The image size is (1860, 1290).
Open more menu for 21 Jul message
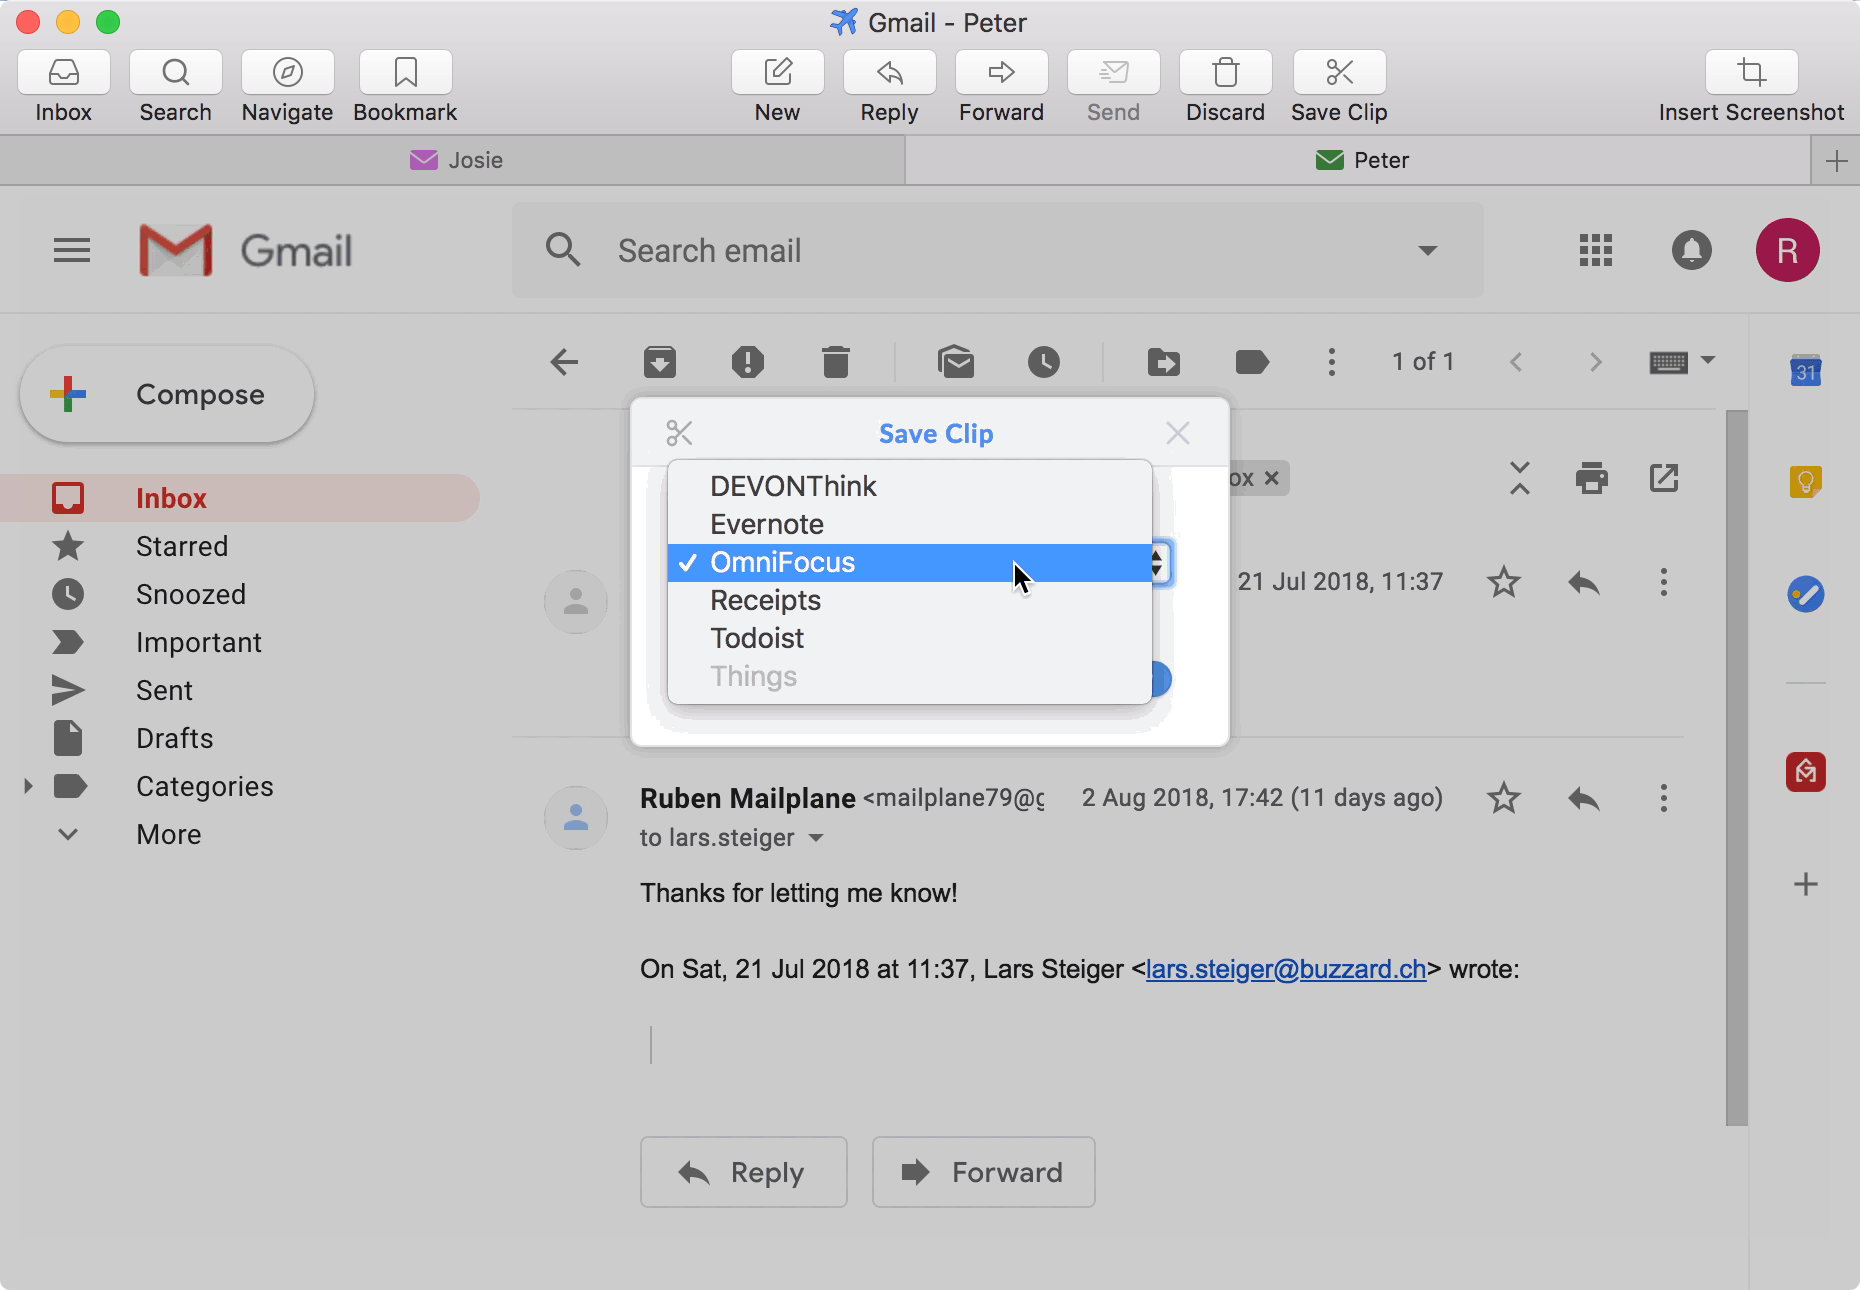pyautogui.click(x=1664, y=582)
